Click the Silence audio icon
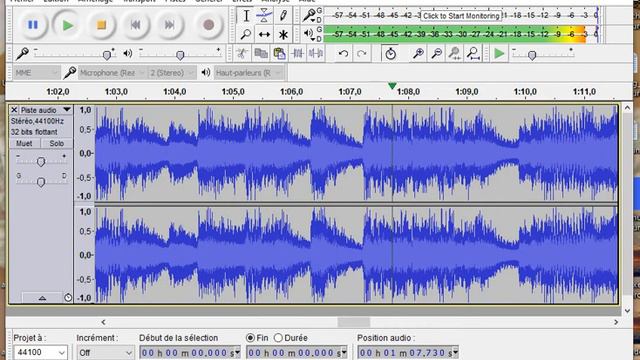Image resolution: width=640 pixels, height=360 pixels. (316, 53)
